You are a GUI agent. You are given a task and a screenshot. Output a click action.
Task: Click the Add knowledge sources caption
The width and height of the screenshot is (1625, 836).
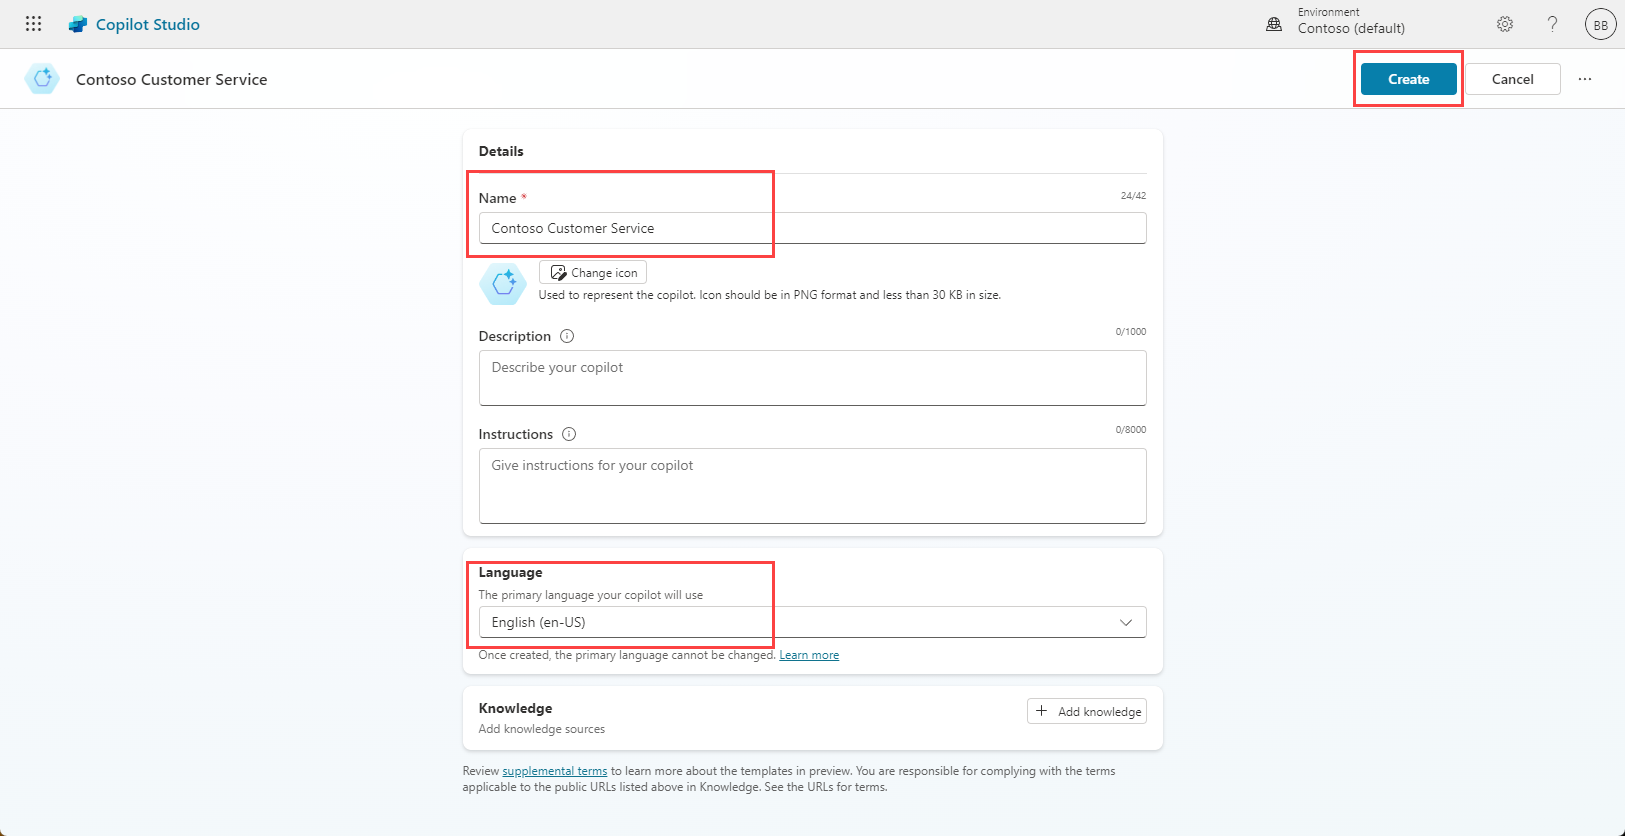(542, 729)
